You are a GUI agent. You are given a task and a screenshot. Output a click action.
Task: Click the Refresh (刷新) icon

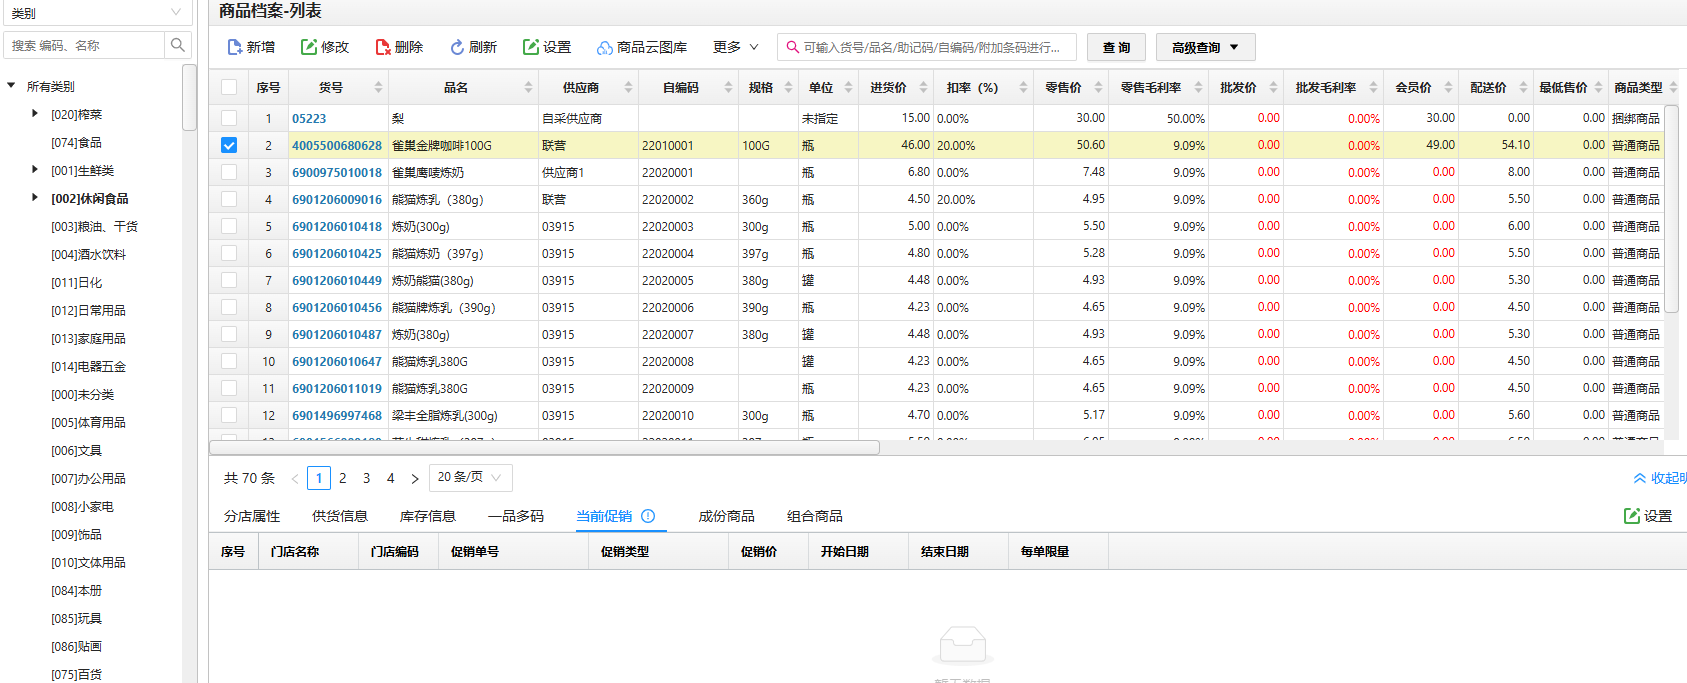coord(457,47)
